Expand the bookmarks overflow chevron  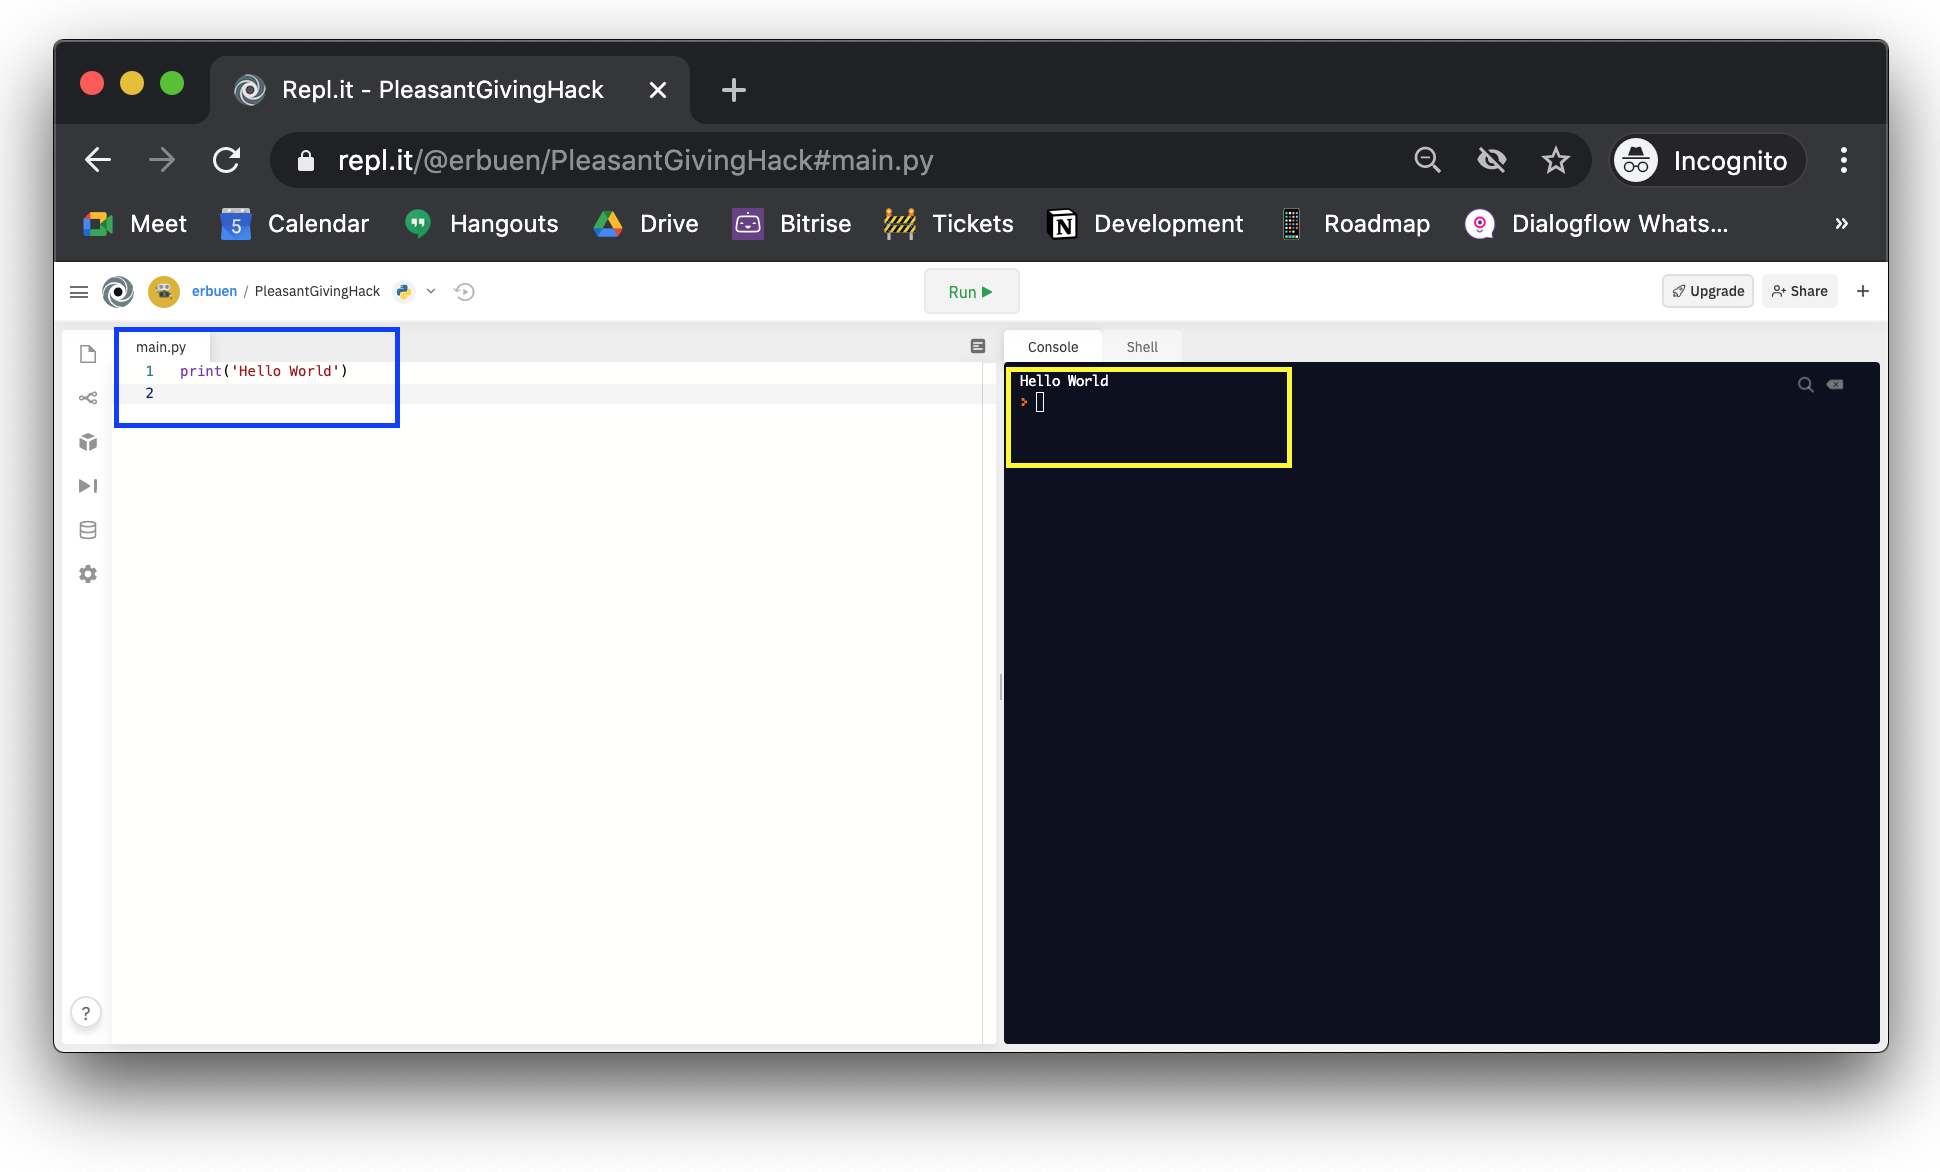tap(1841, 224)
